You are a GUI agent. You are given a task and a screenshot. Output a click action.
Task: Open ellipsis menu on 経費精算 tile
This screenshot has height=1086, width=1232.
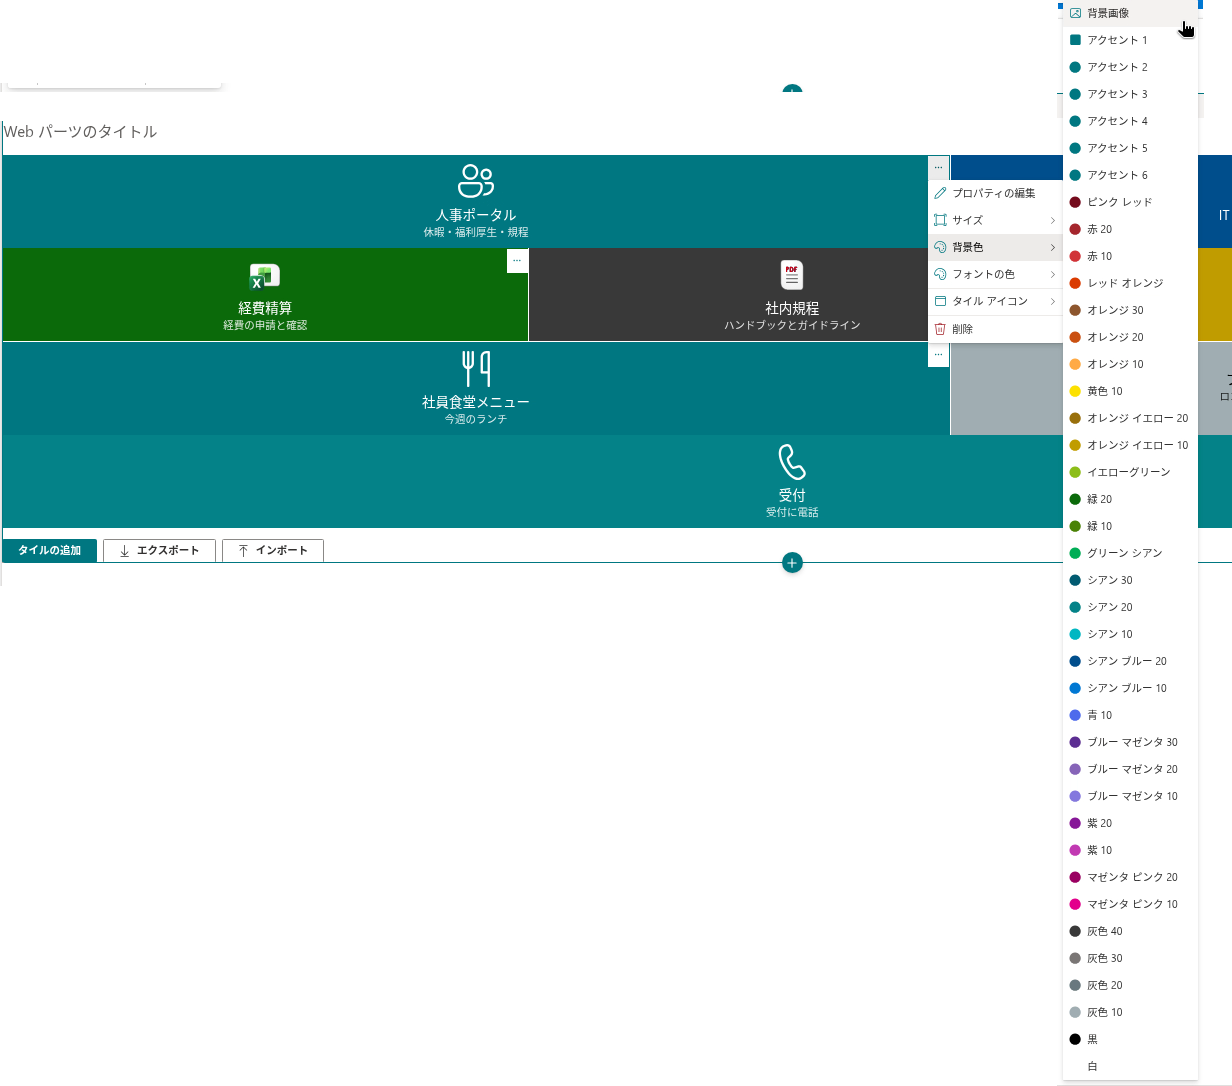[x=517, y=260]
